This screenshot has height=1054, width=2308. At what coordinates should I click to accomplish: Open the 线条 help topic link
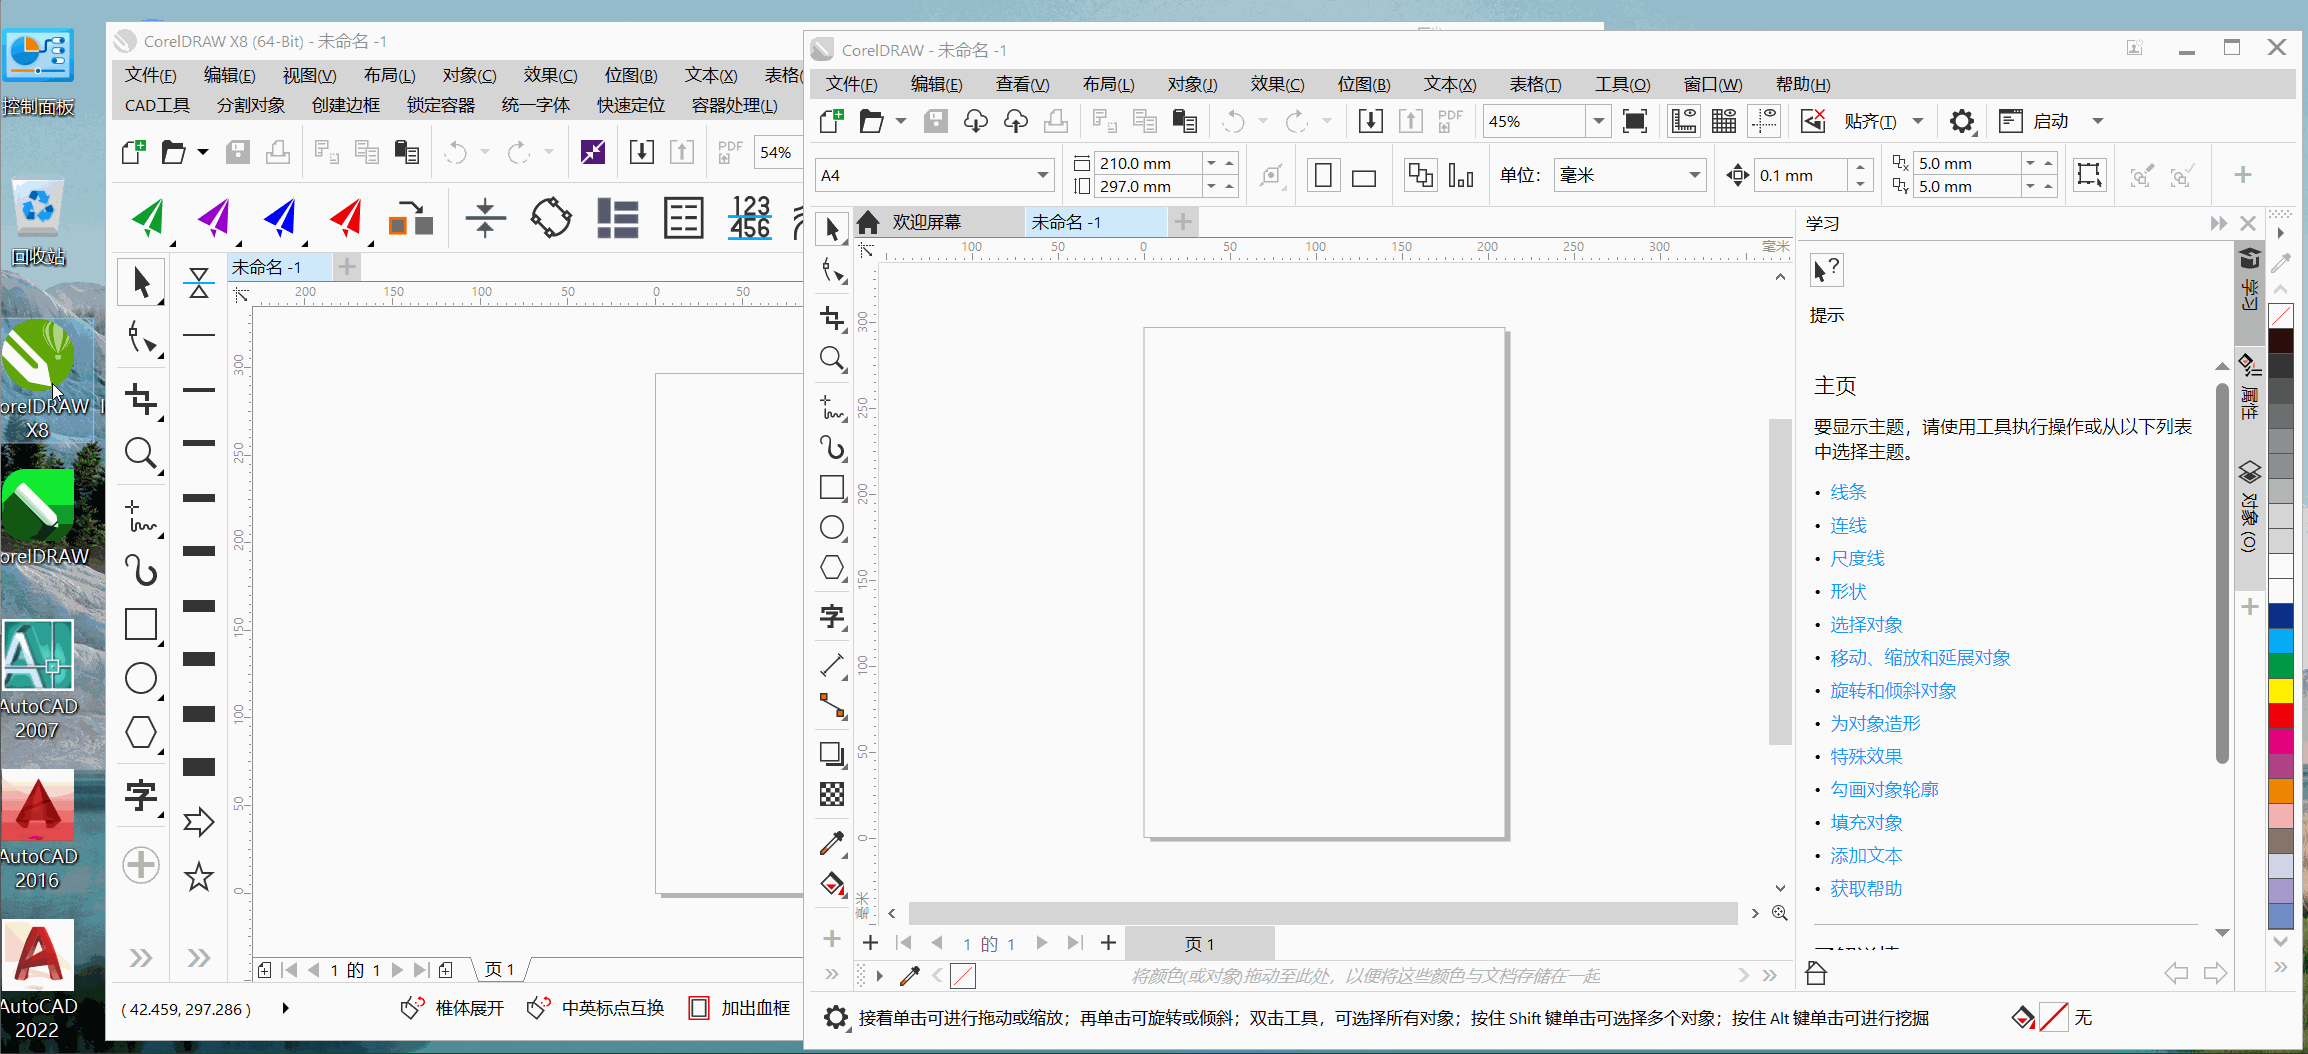click(x=1848, y=492)
